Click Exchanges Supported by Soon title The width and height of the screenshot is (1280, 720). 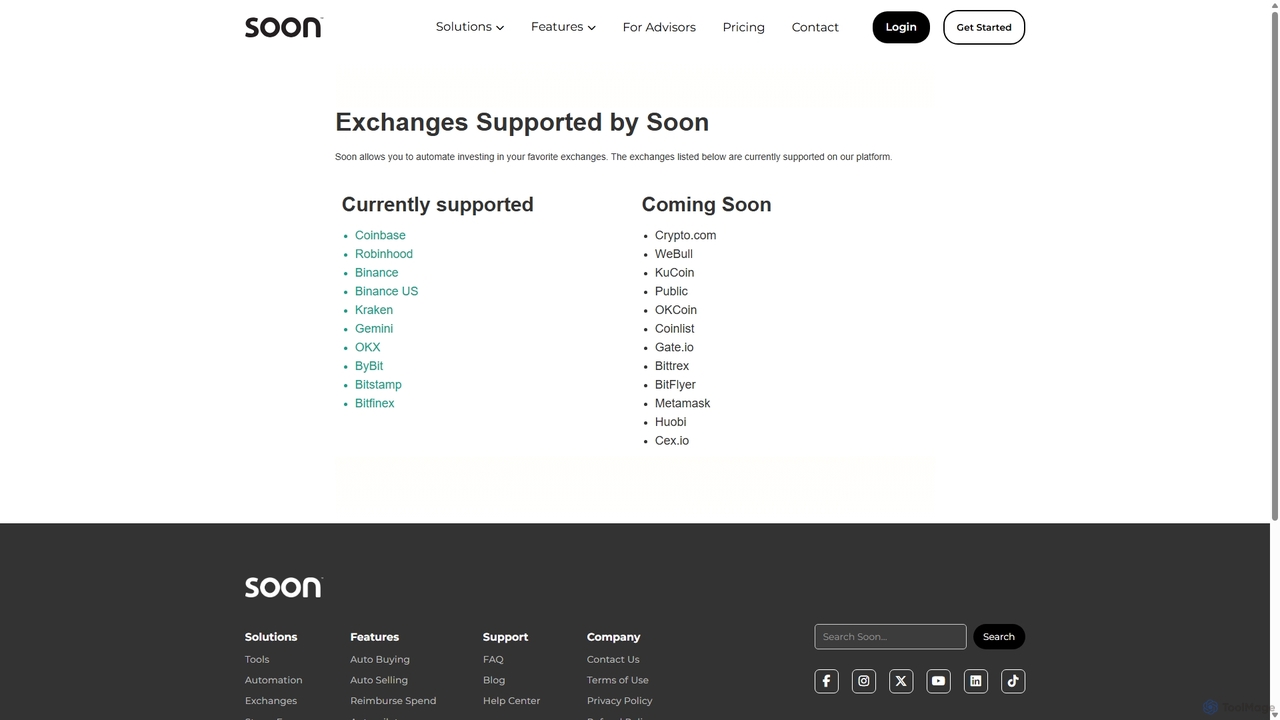coord(522,122)
